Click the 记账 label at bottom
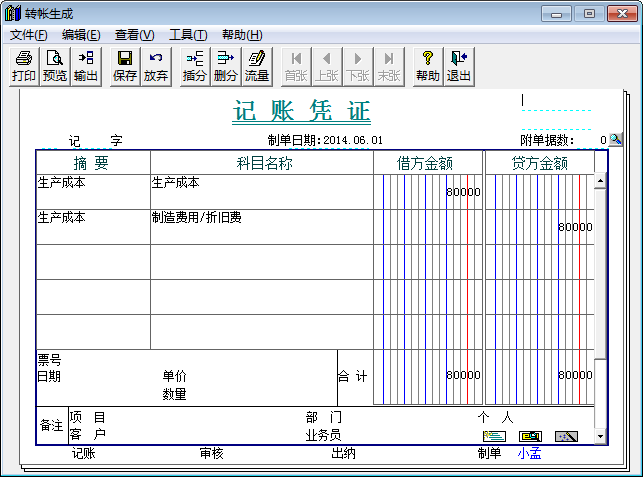Screen dimensions: 643x477 84,453
